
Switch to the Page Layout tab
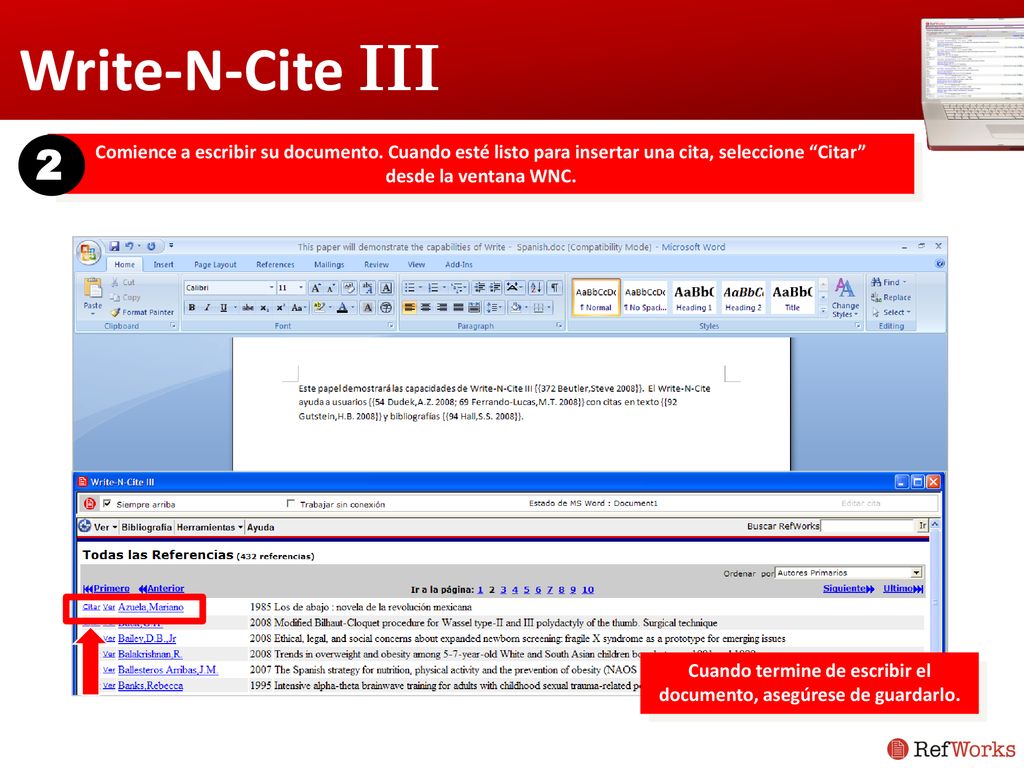215,264
